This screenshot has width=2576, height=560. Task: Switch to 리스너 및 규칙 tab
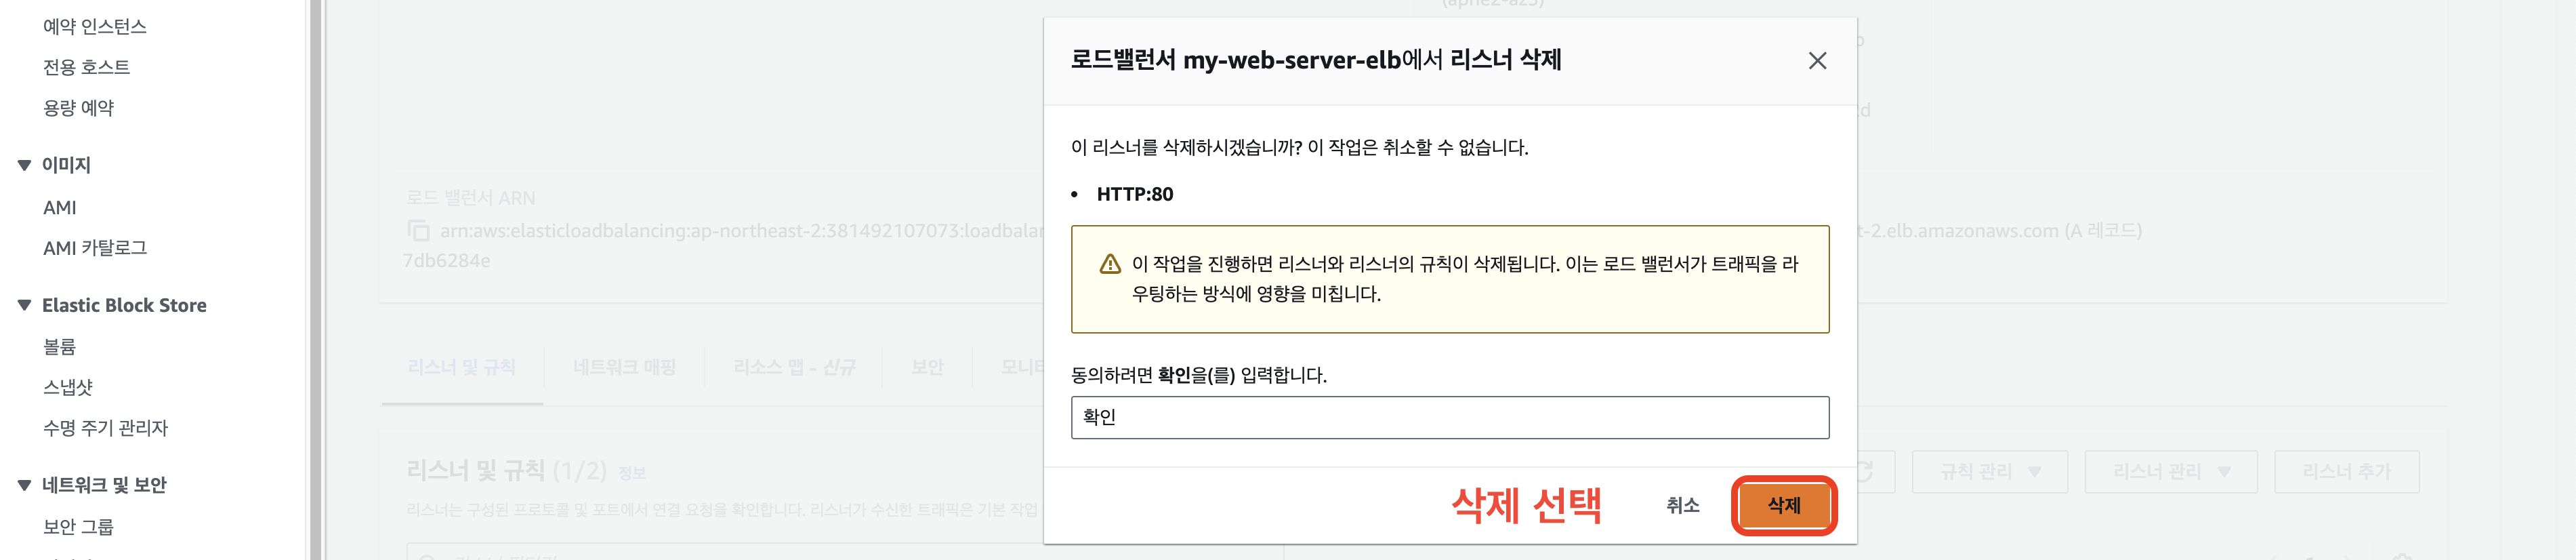tap(462, 367)
